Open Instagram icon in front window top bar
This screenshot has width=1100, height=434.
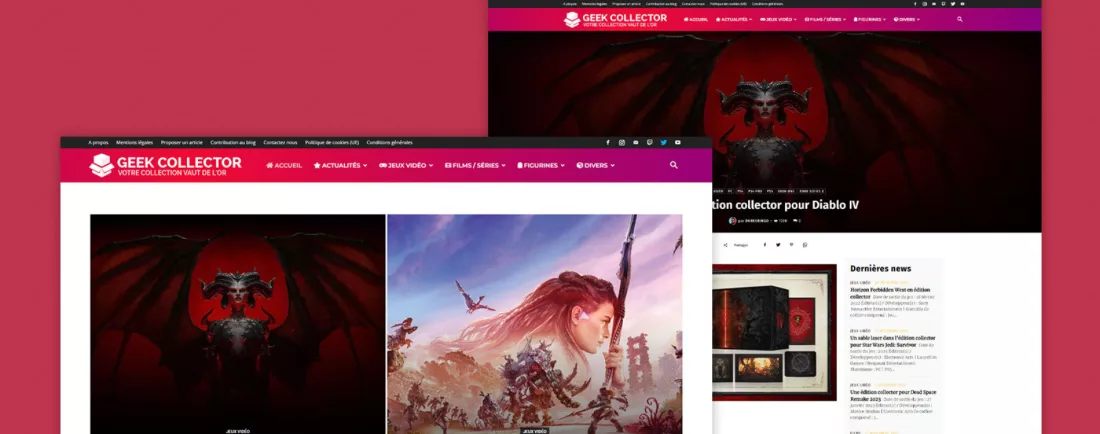[622, 142]
